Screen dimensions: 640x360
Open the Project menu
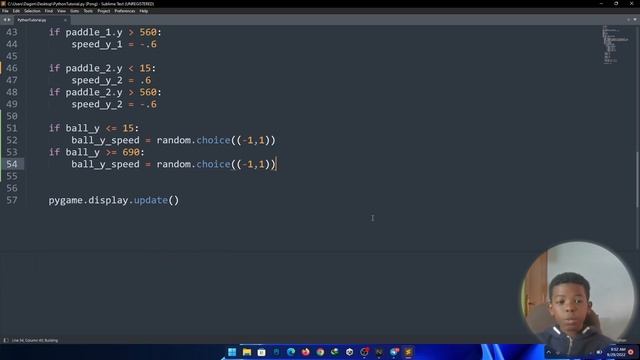[104, 11]
